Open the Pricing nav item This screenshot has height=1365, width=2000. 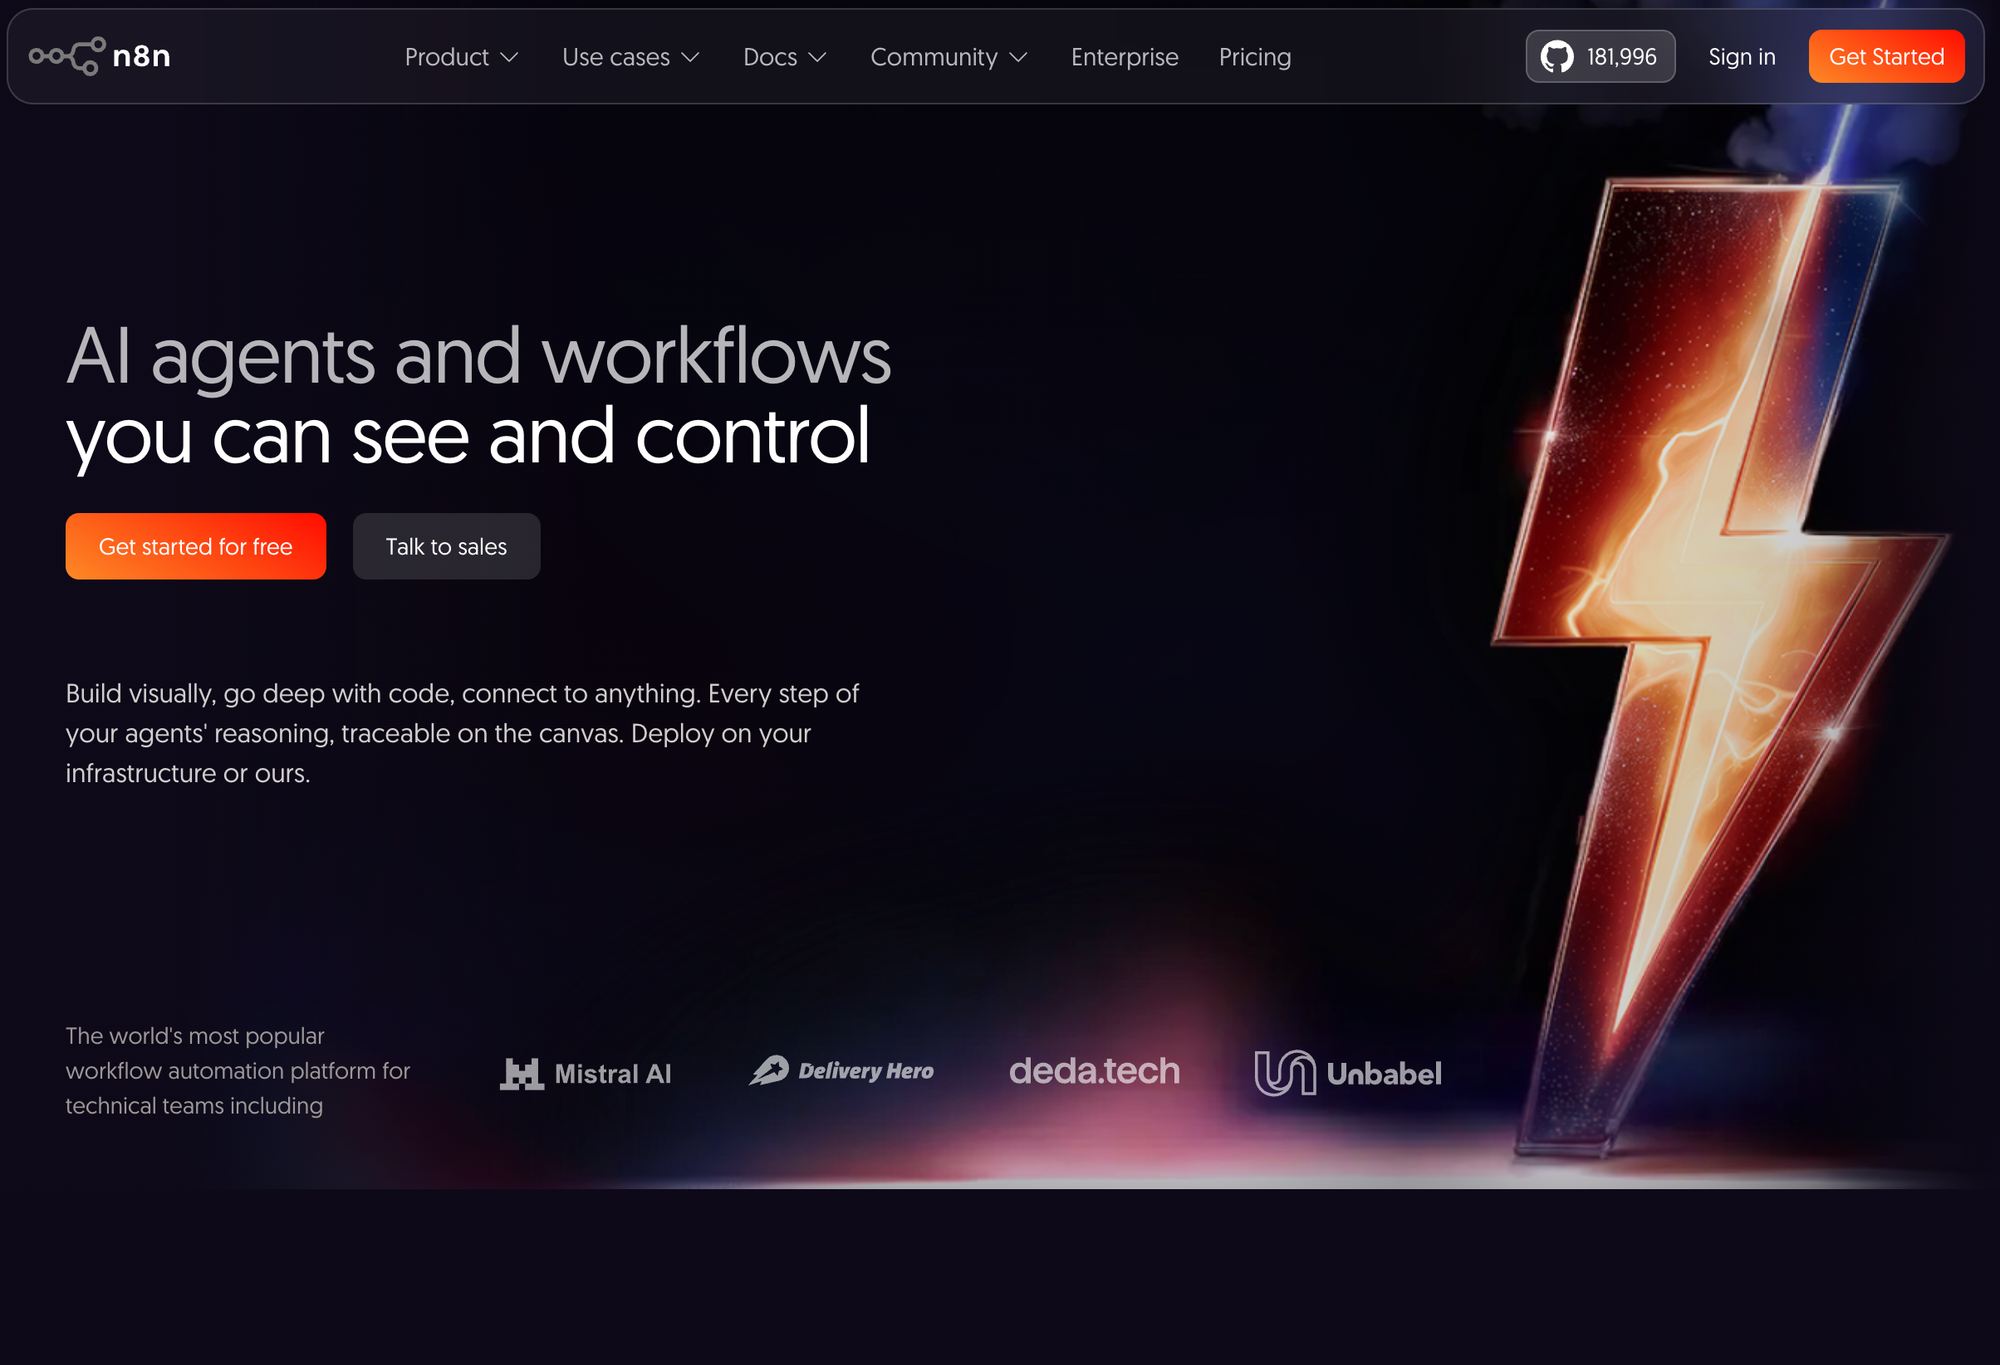coord(1254,57)
